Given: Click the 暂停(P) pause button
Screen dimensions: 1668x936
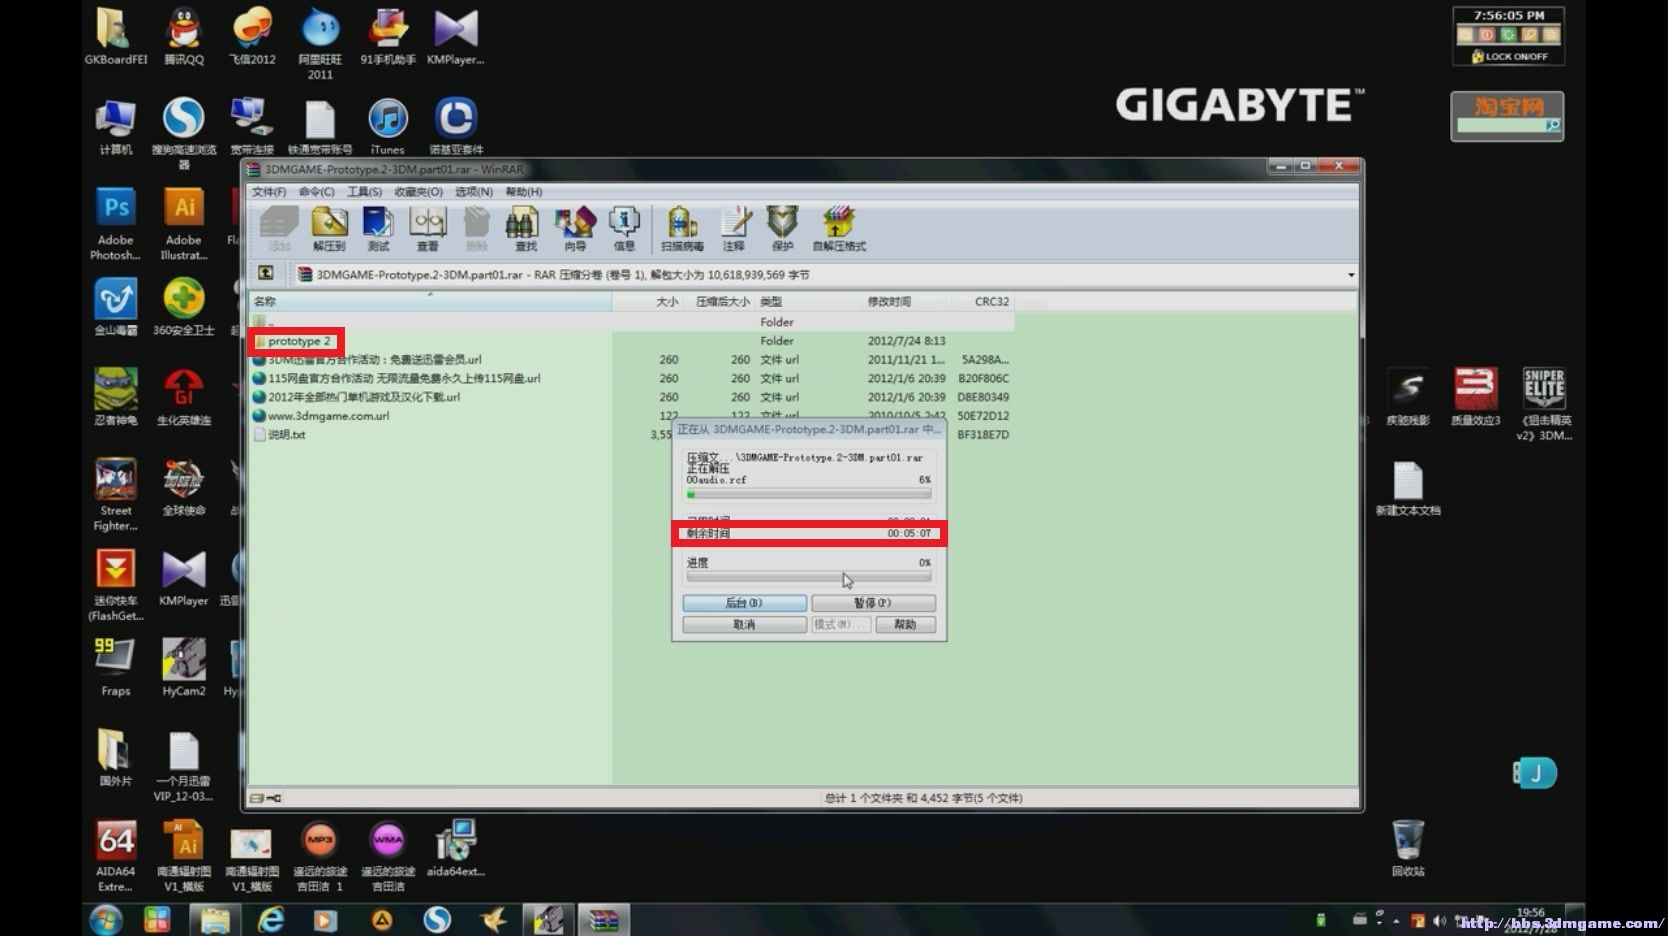Looking at the screenshot, I should pos(873,603).
